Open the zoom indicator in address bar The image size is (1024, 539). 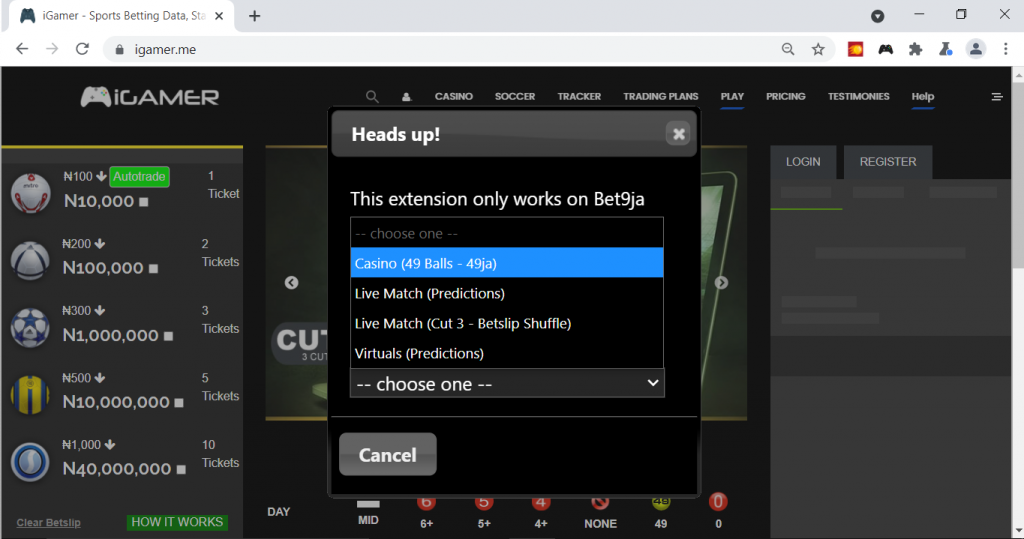(788, 49)
